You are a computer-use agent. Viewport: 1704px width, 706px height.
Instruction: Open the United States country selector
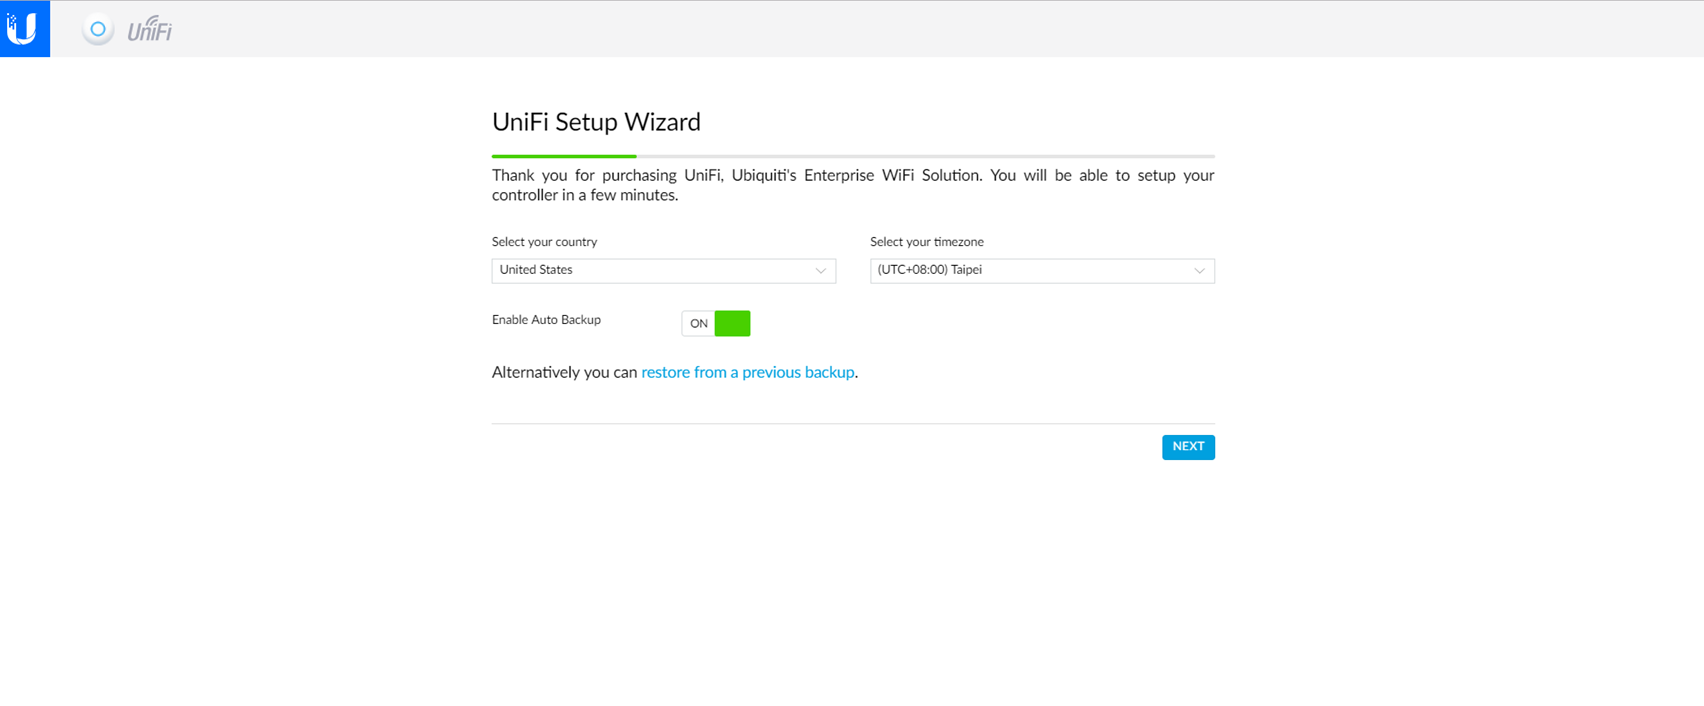pyautogui.click(x=650, y=271)
